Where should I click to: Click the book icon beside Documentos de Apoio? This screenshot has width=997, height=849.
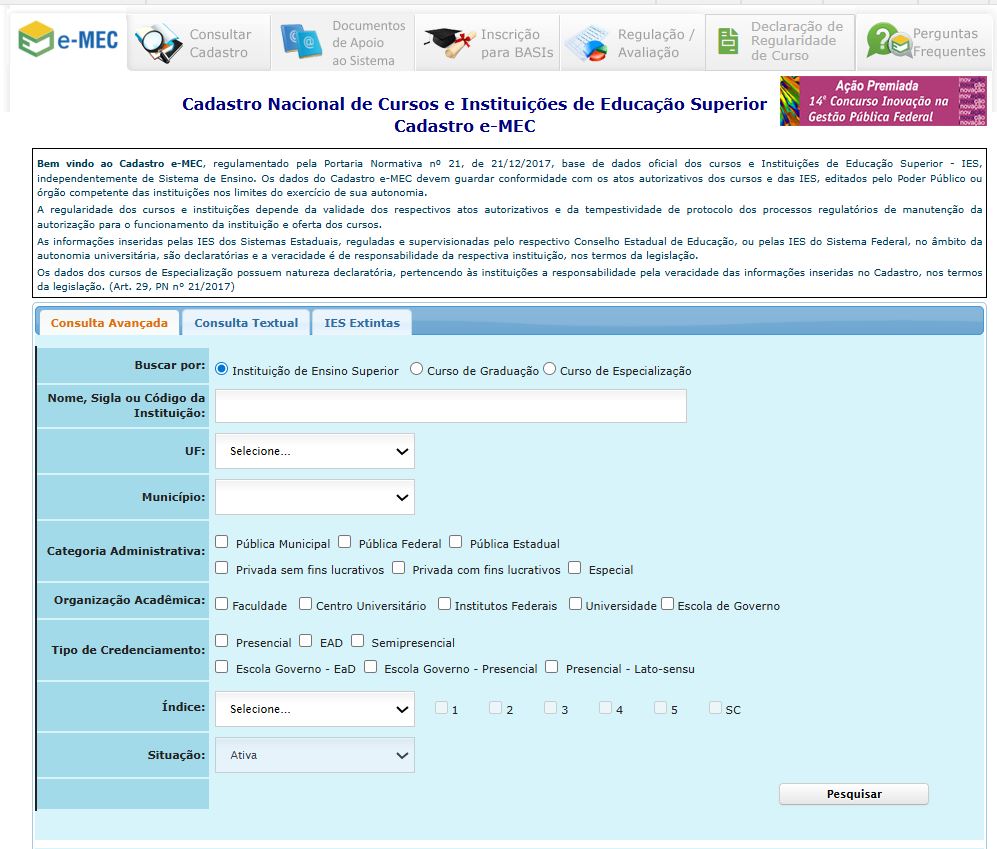point(301,42)
